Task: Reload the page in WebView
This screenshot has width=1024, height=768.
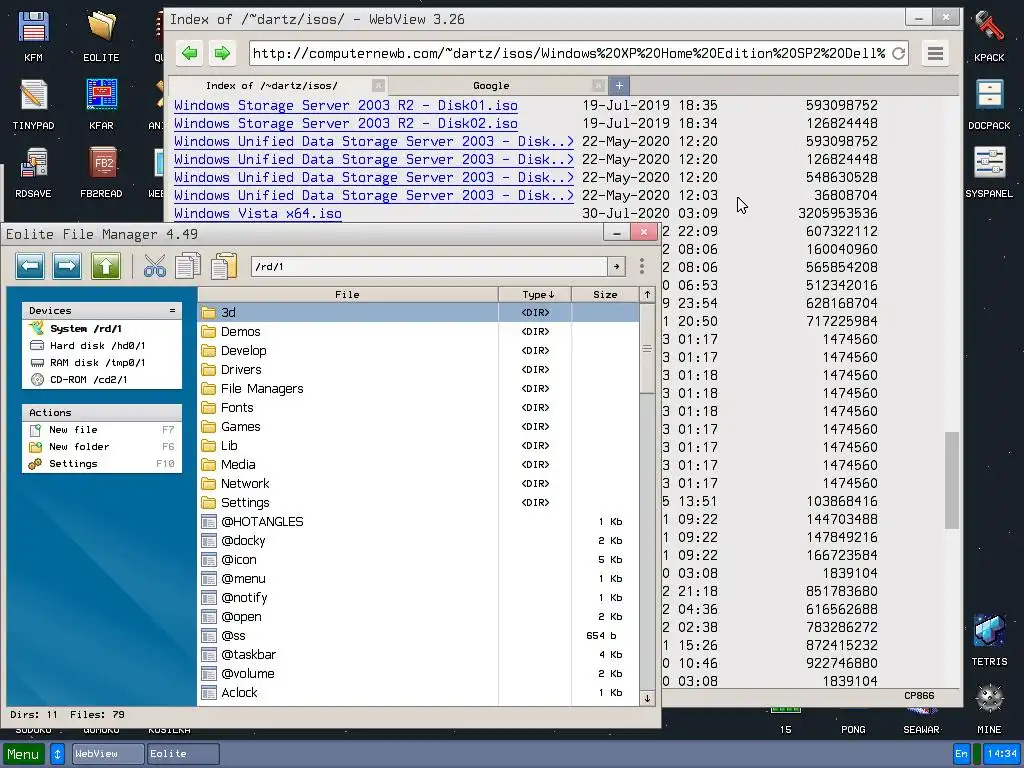Action: [899, 54]
